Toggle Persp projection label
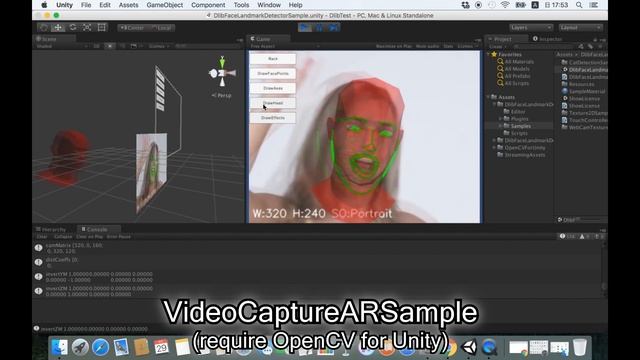Viewport: 640px width, 360px height. pos(222,95)
